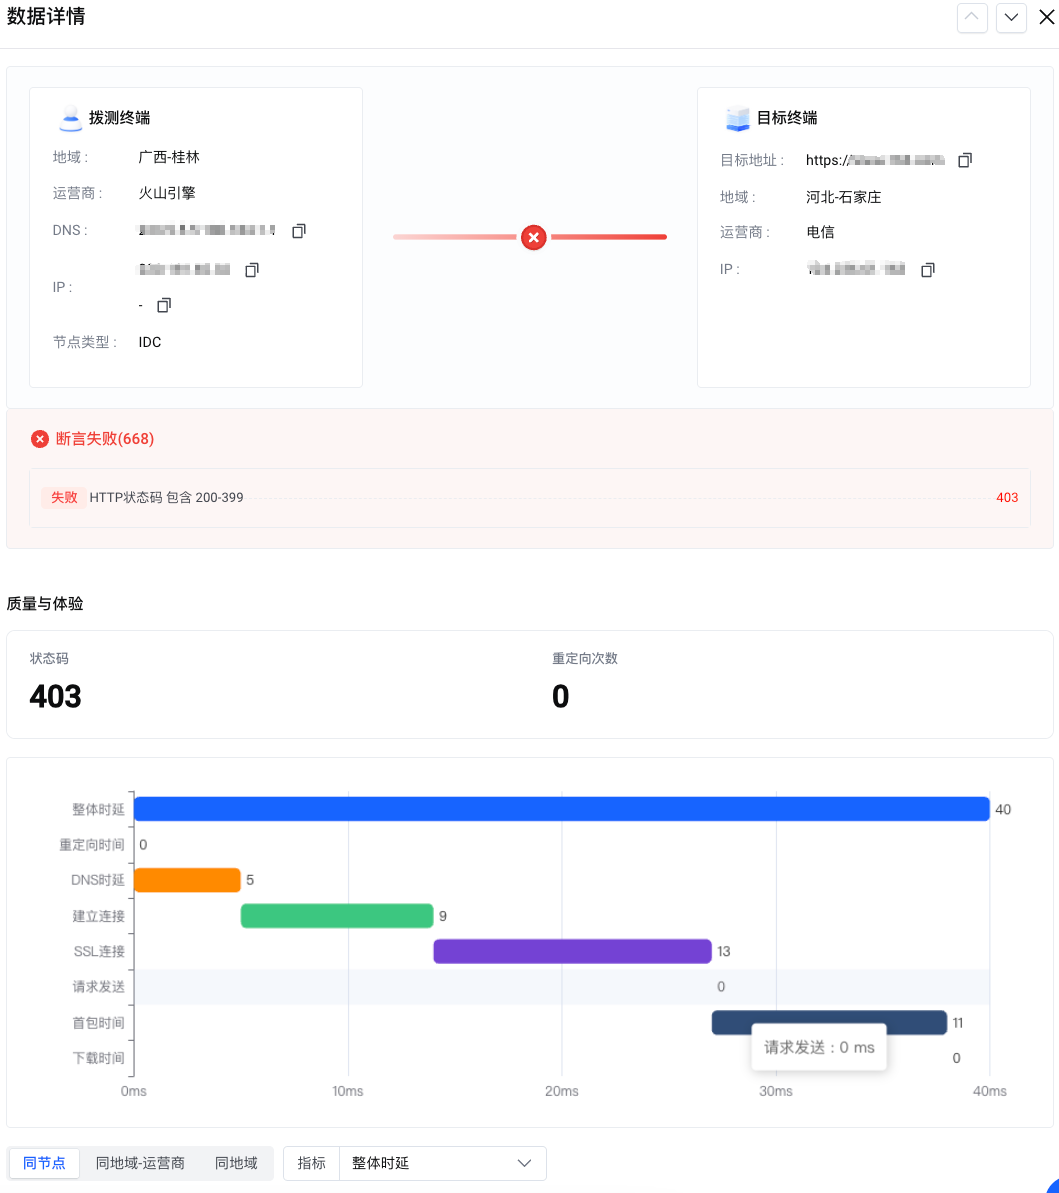Click the blue 整体时延 bar
This screenshot has height=1193, width=1059.
561,809
